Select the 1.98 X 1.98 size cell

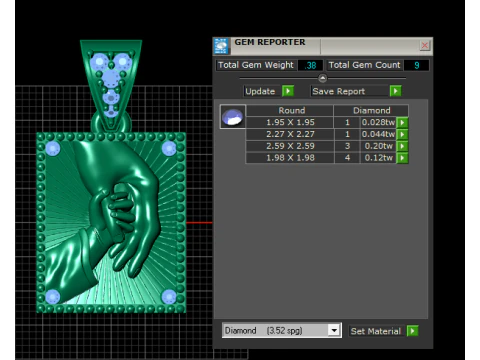(290, 158)
